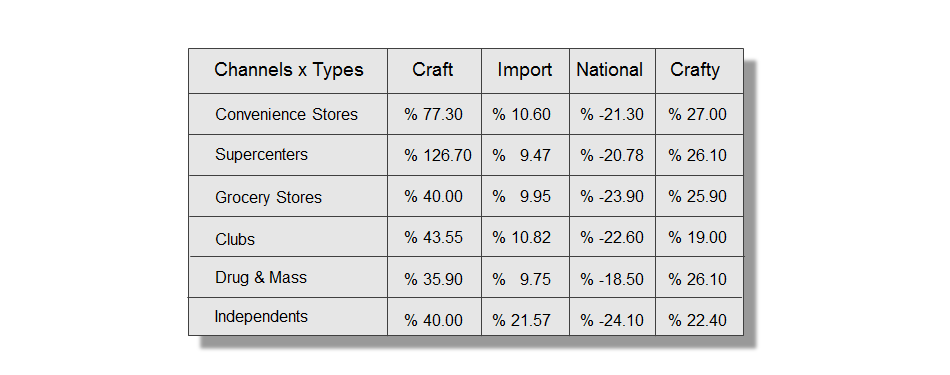Select the % -24.10 National cell
This screenshot has width=950, height=375.
[x=612, y=319]
